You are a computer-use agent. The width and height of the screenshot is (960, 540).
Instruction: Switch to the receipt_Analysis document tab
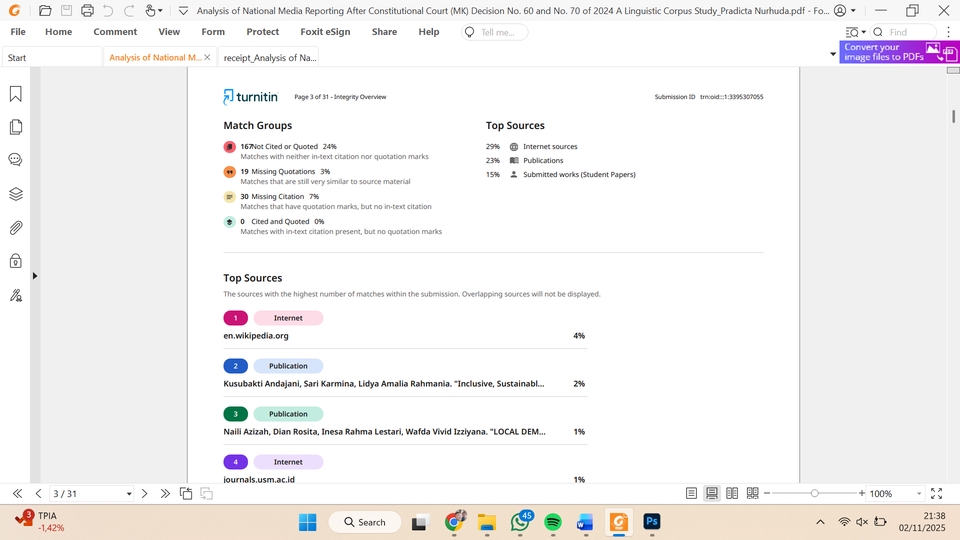tap(269, 58)
